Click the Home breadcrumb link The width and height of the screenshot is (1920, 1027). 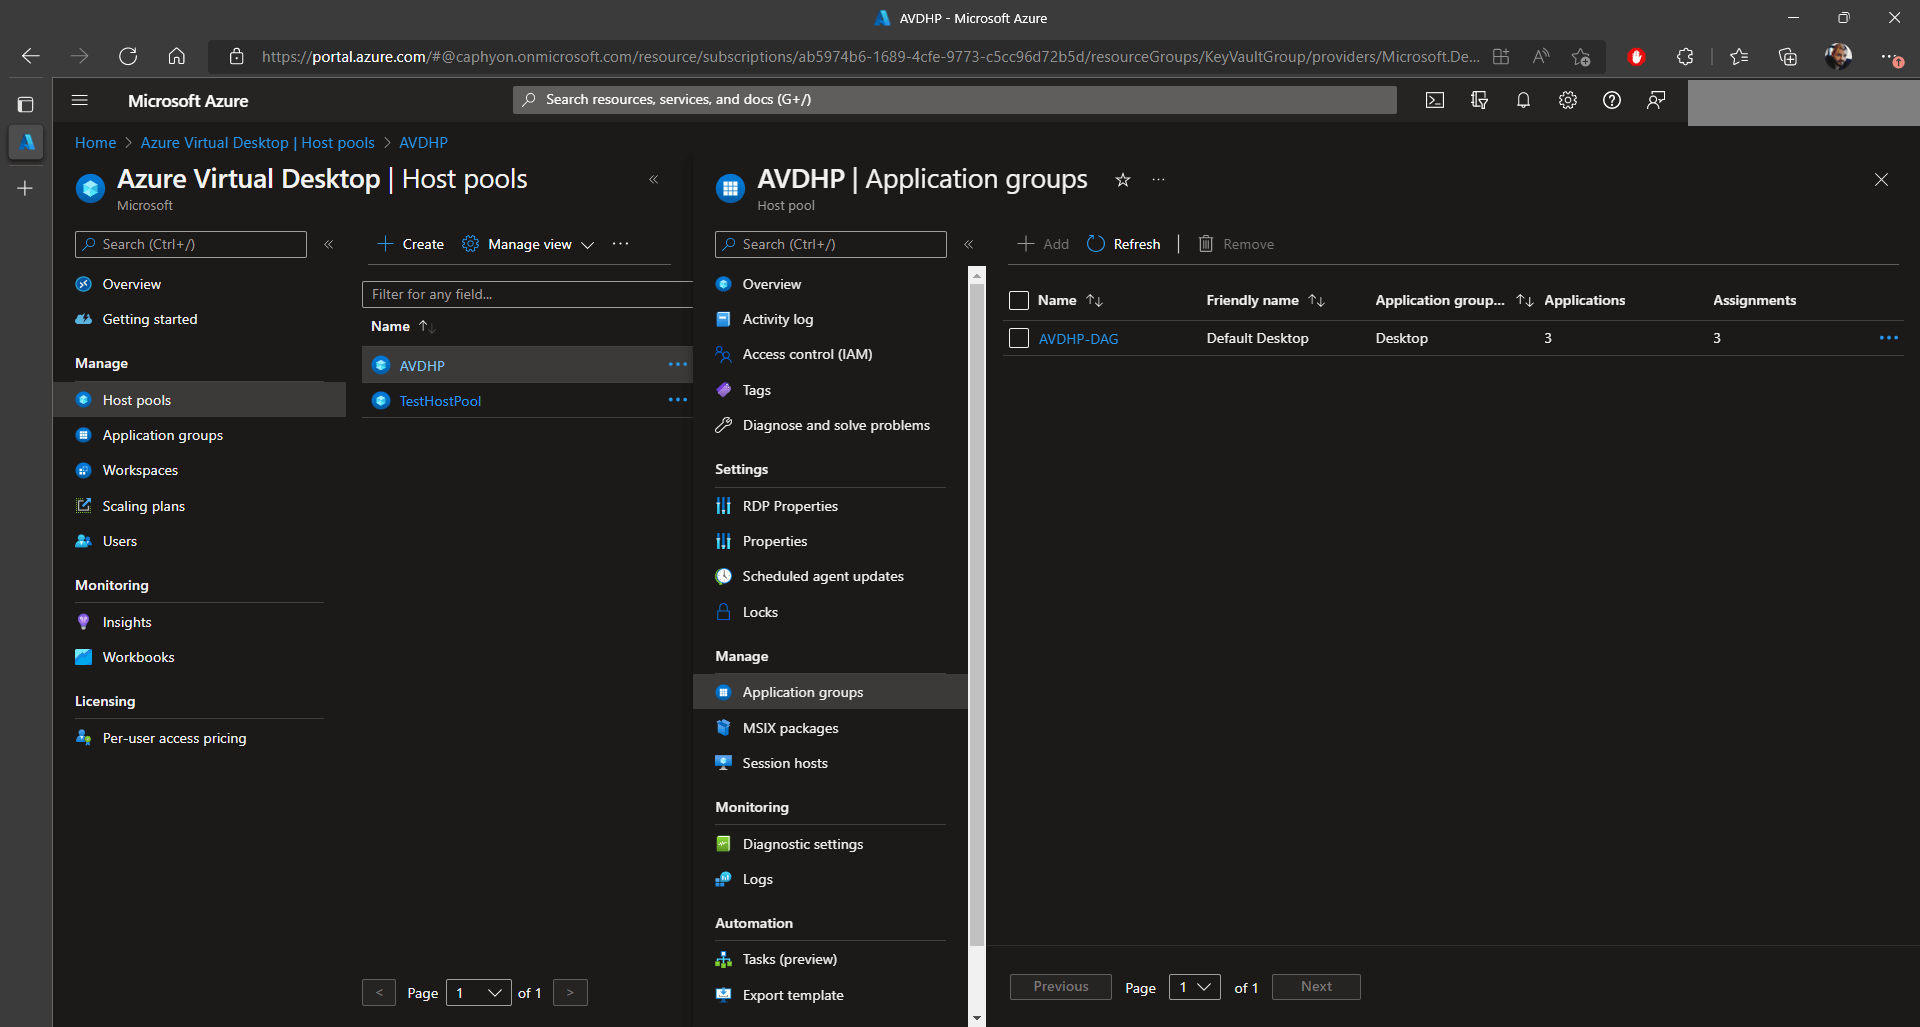(x=95, y=143)
